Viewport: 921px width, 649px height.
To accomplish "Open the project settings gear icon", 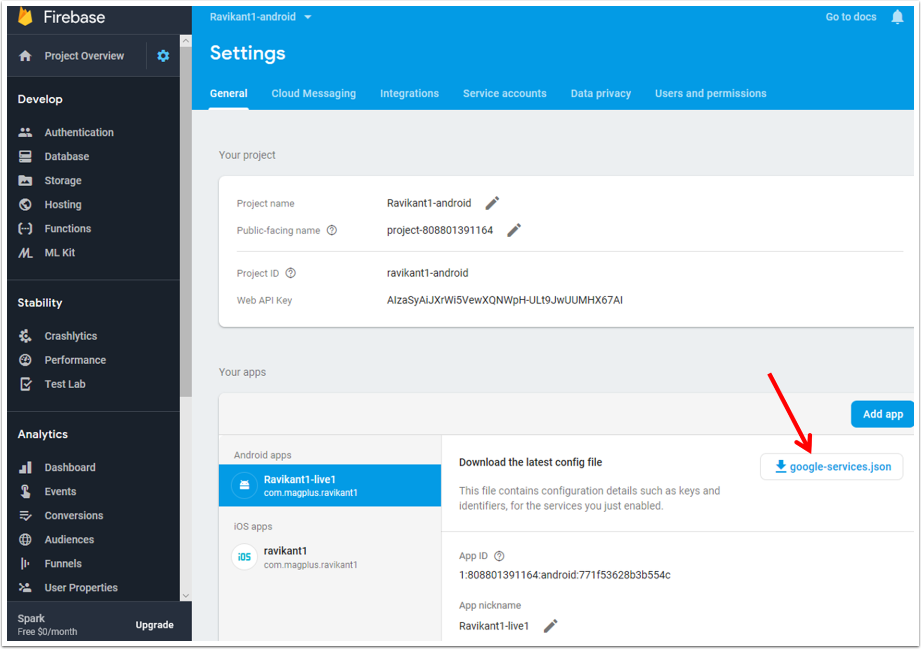I will (163, 56).
